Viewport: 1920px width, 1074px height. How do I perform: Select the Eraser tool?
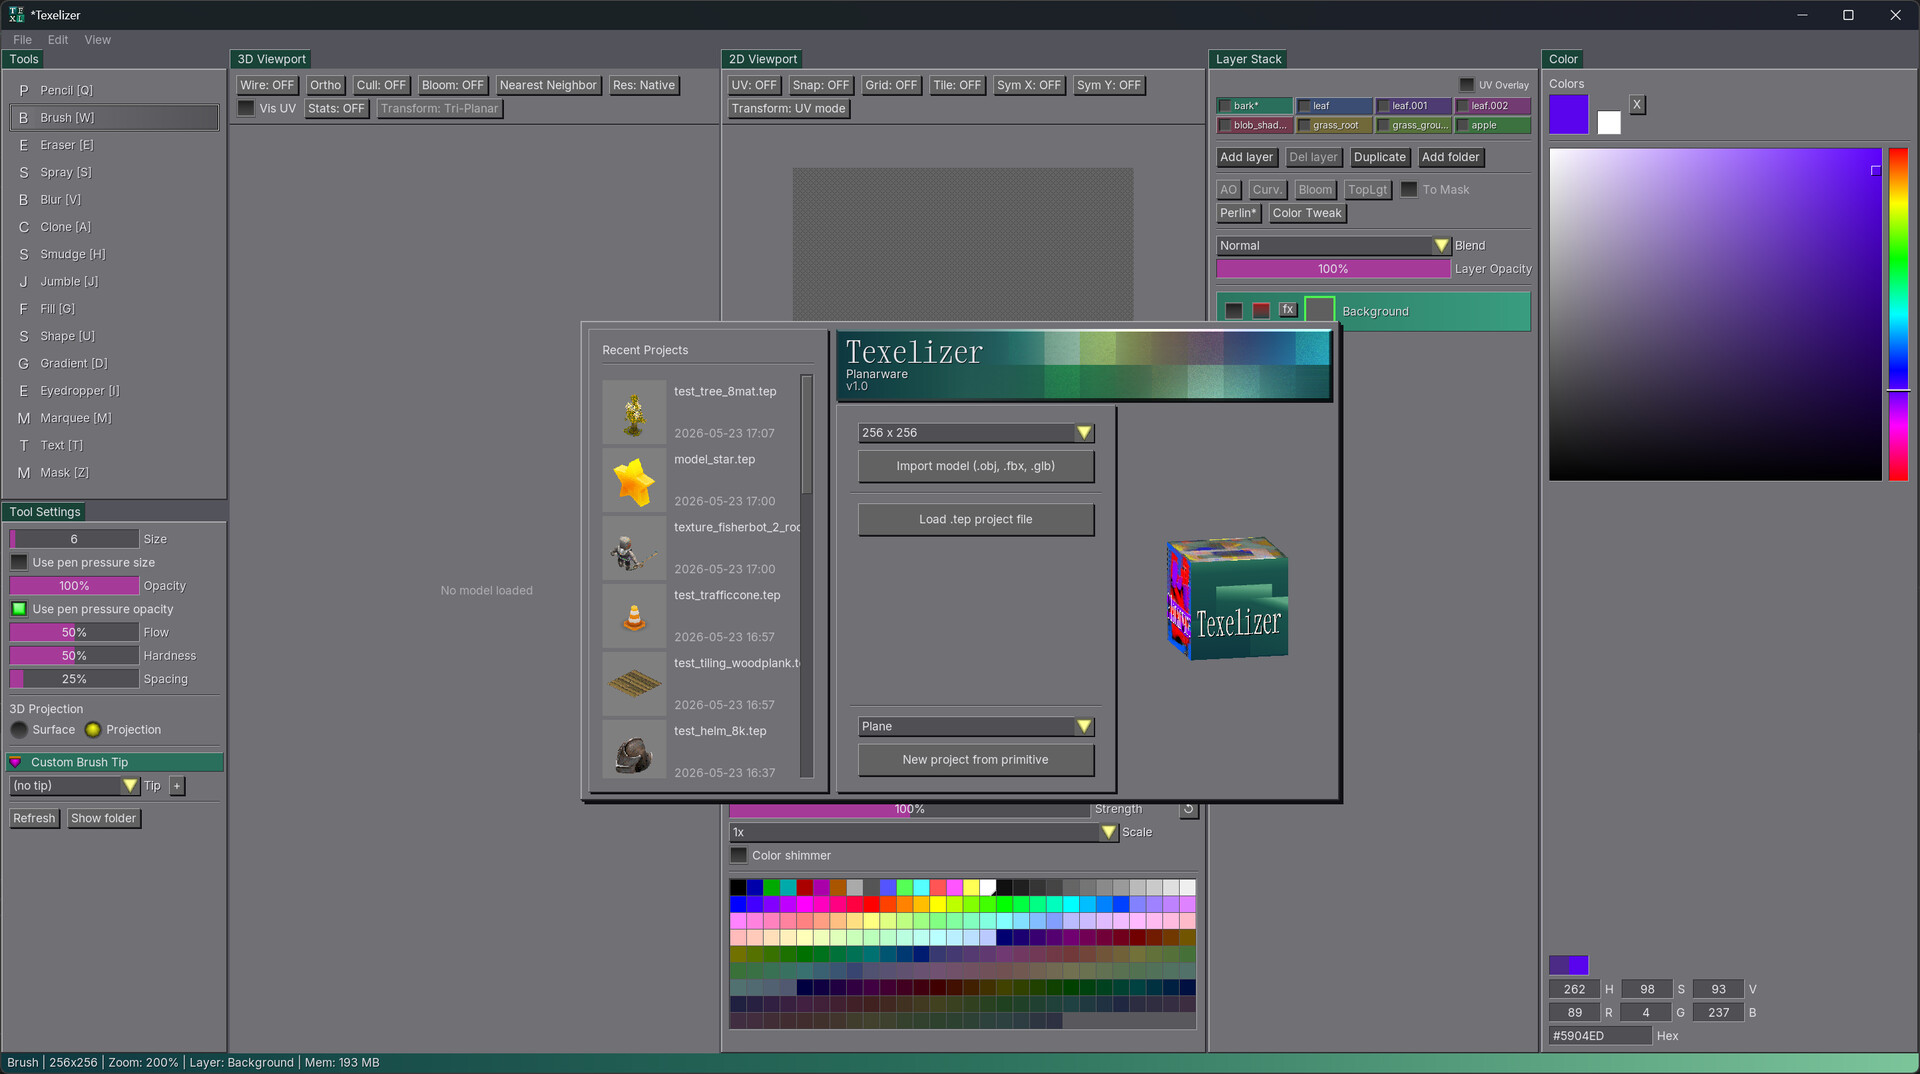tap(114, 145)
